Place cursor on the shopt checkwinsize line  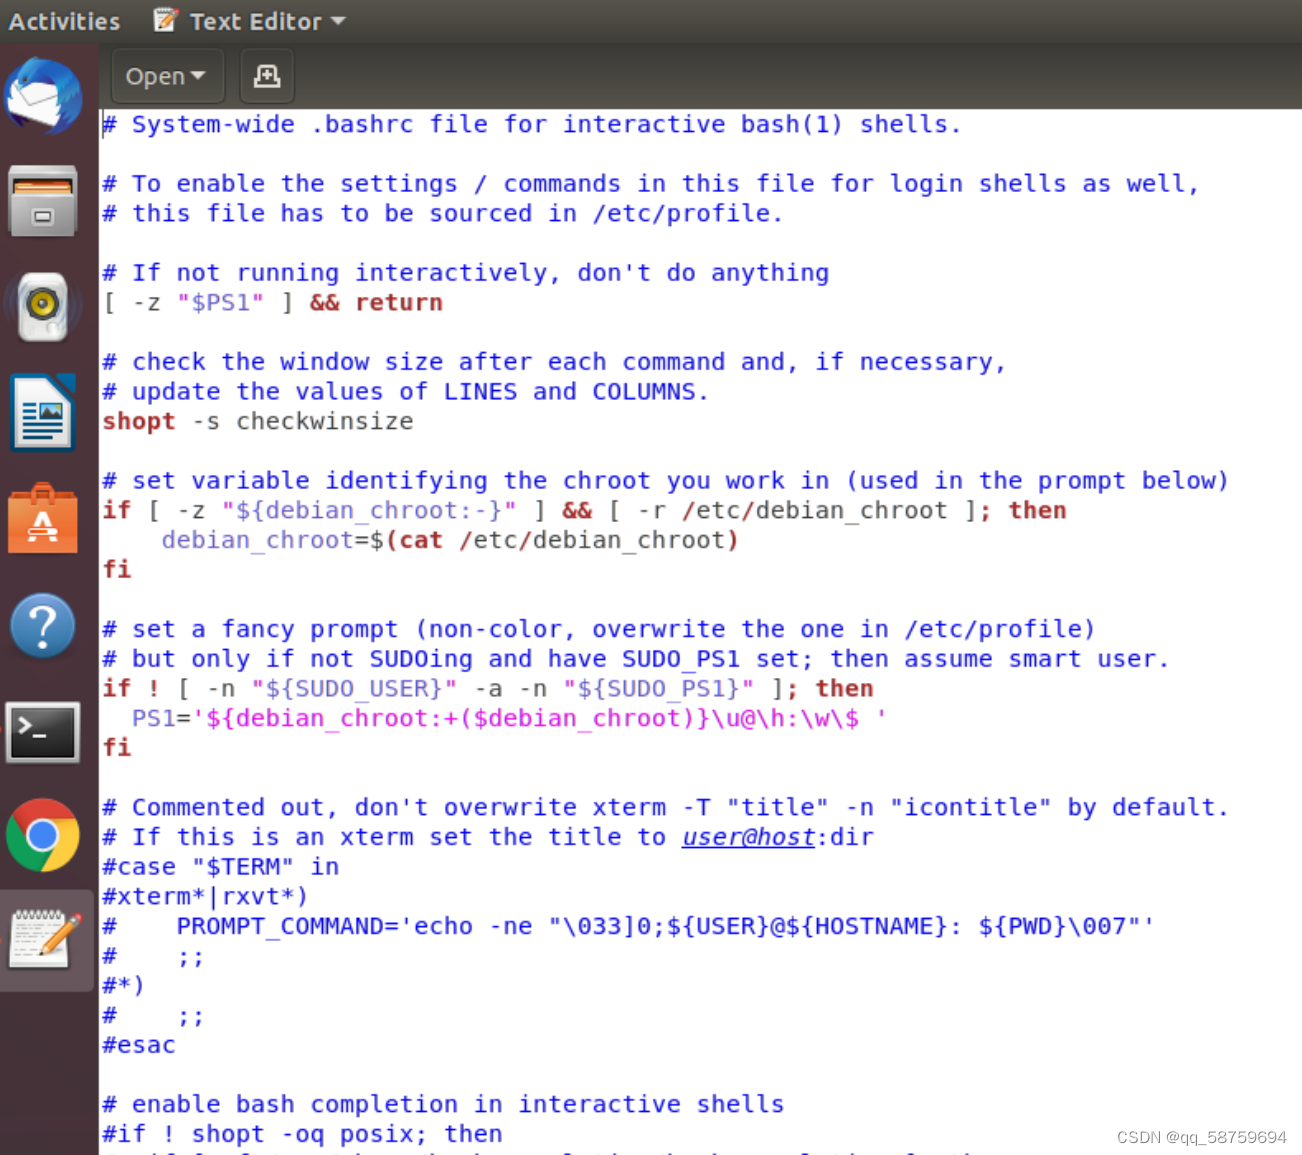257,421
